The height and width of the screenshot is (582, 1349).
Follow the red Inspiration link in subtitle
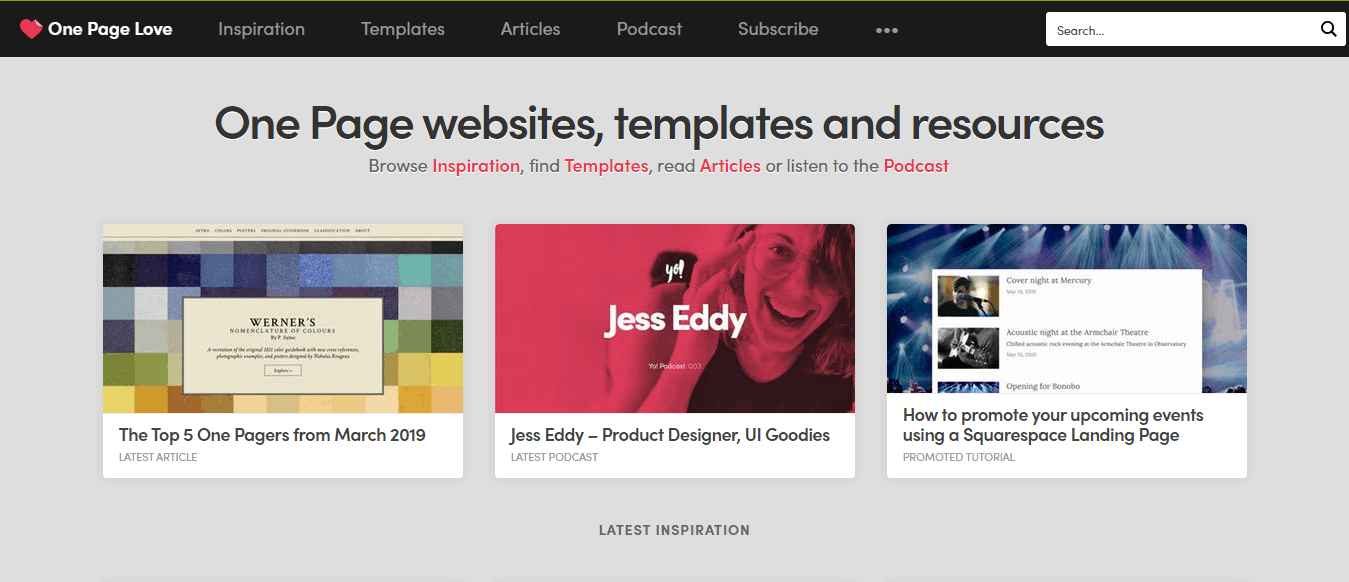pyautogui.click(x=476, y=166)
